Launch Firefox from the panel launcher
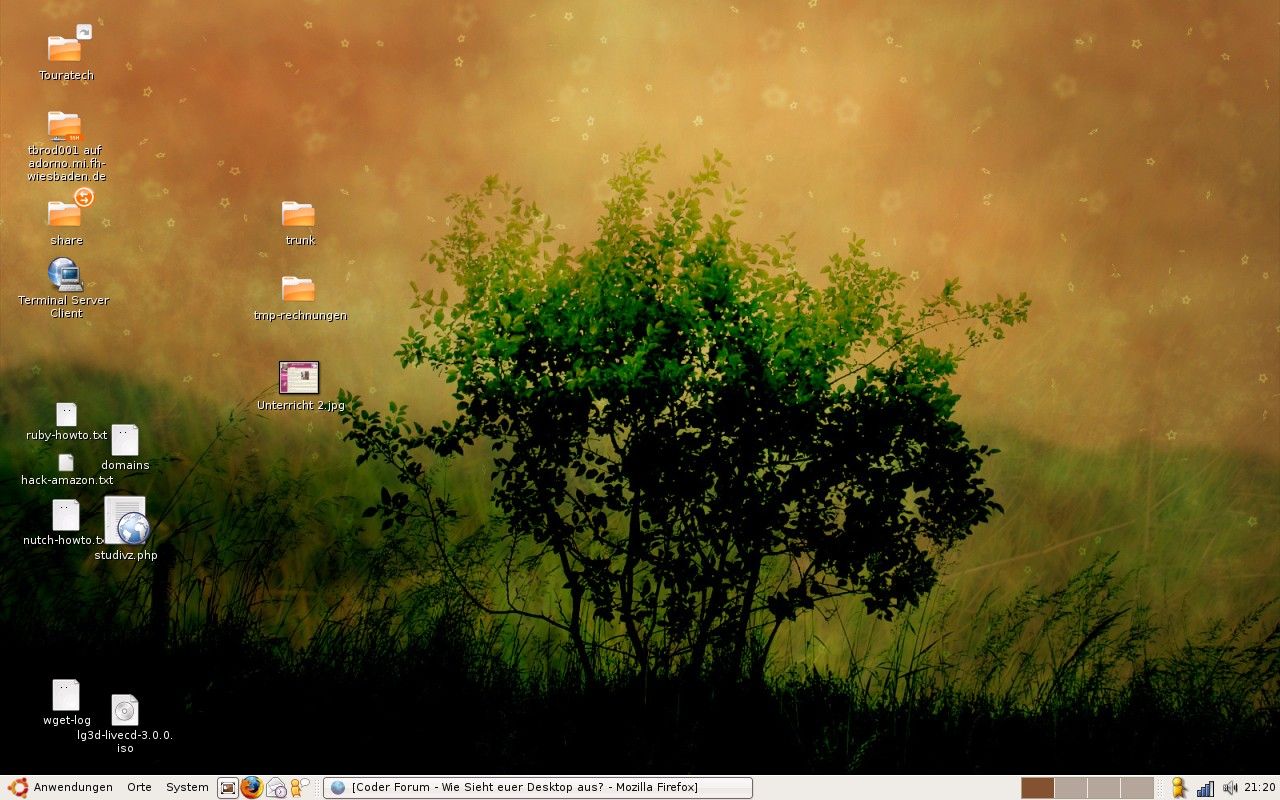This screenshot has height=800, width=1280. coord(251,787)
